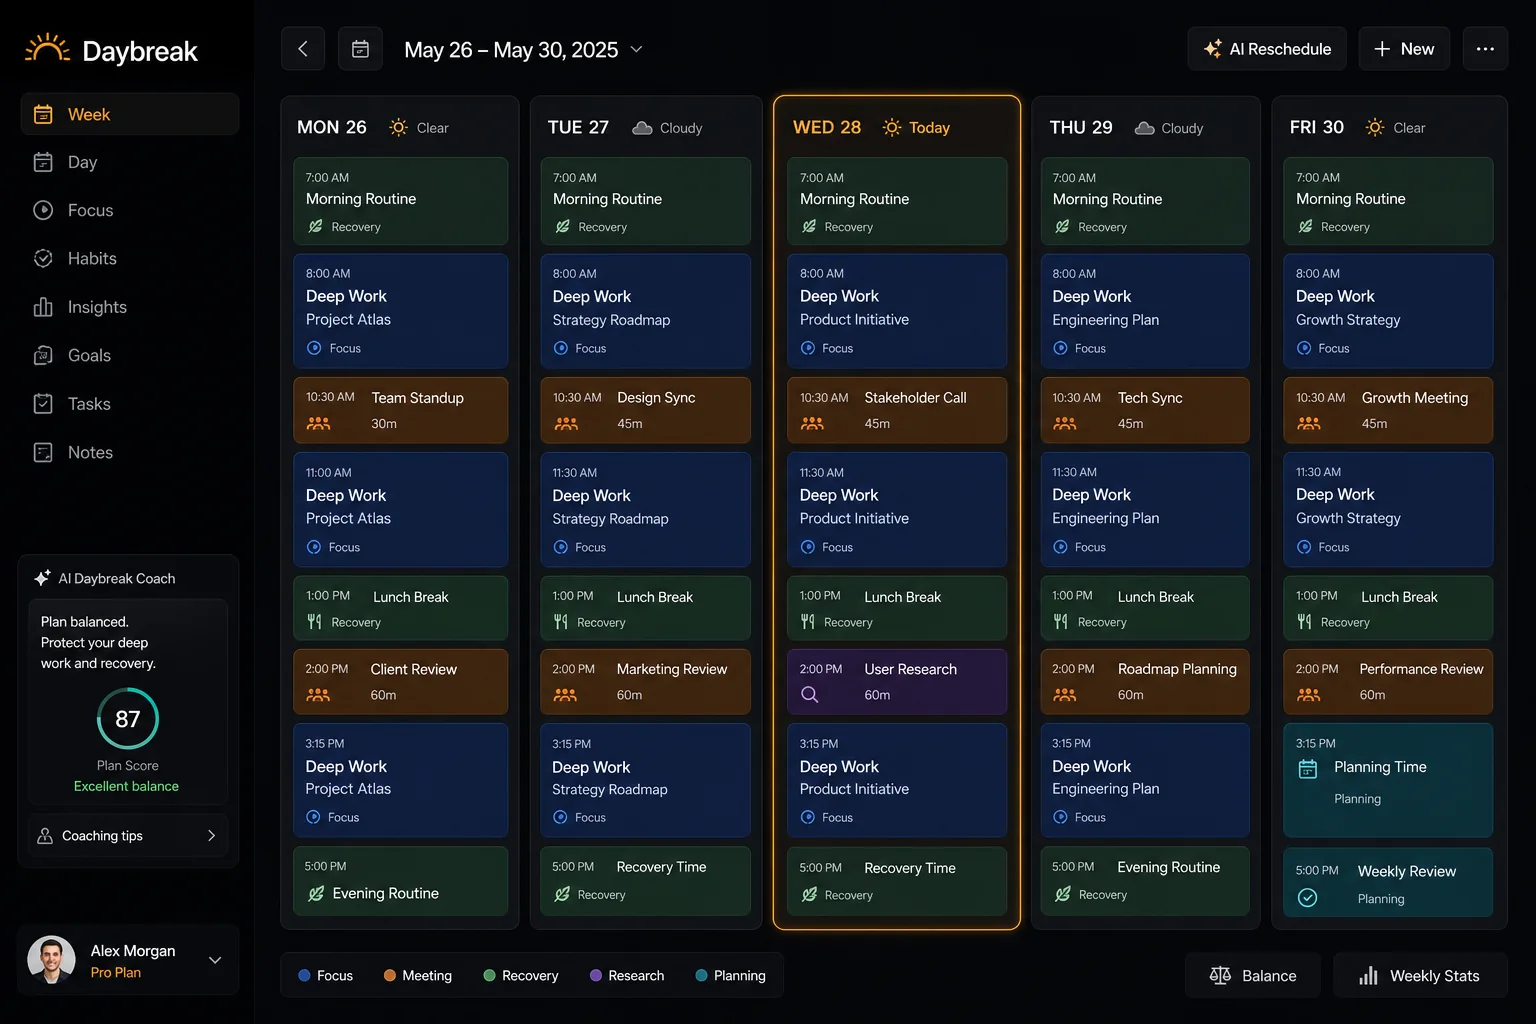Click the fork-knife icon on Thursday Lunch Break
This screenshot has width=1536, height=1024.
coord(1061,622)
